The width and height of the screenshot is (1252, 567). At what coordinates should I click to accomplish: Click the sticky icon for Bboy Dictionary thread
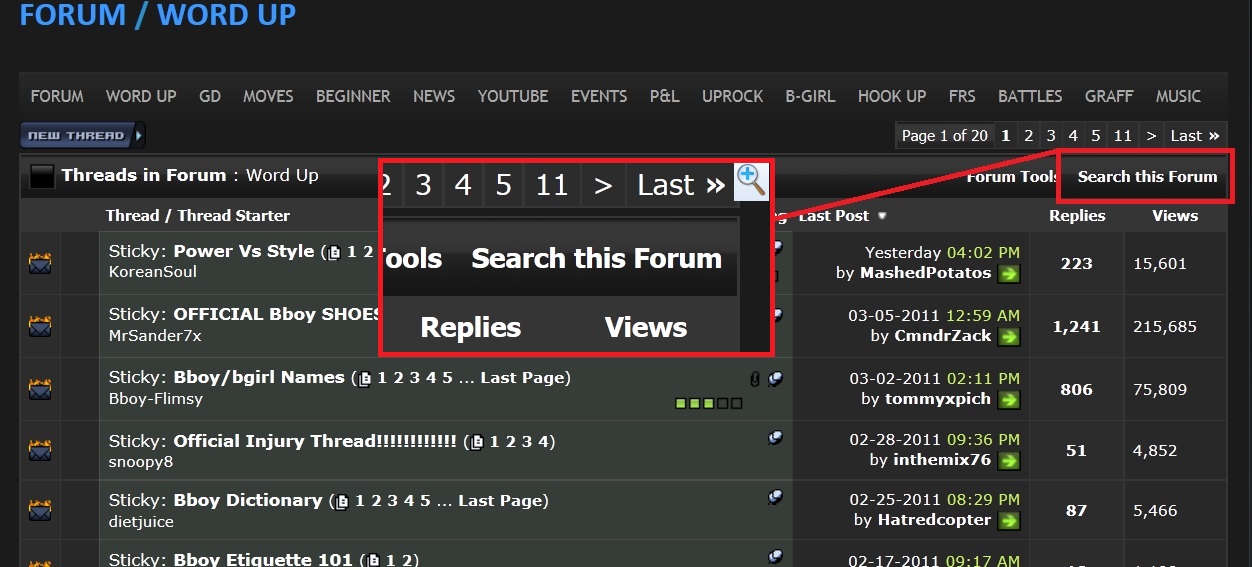(x=40, y=511)
